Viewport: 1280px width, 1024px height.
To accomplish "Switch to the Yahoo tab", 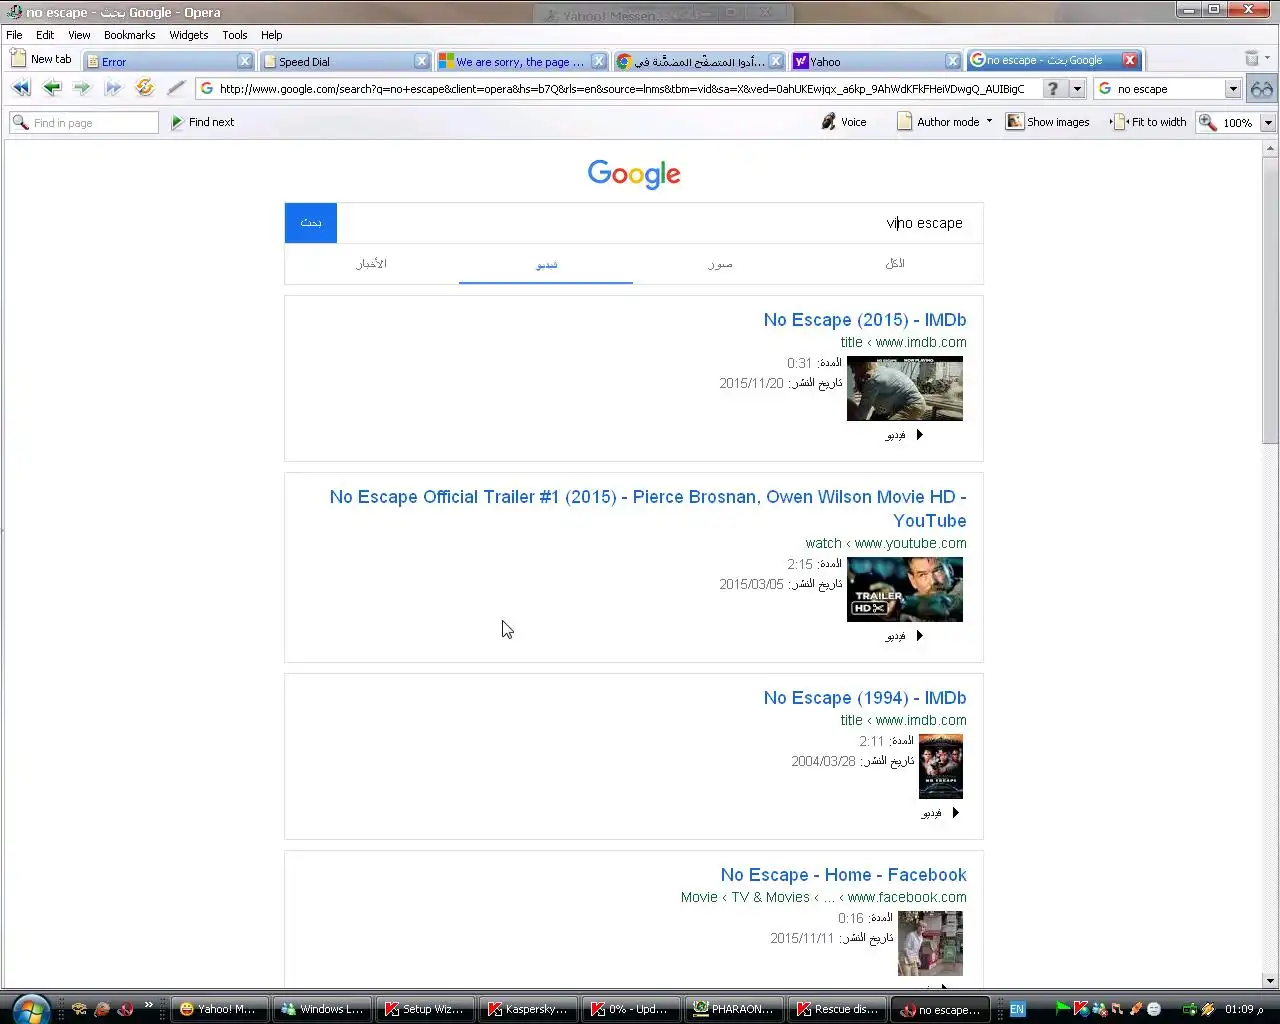I will 868,61.
